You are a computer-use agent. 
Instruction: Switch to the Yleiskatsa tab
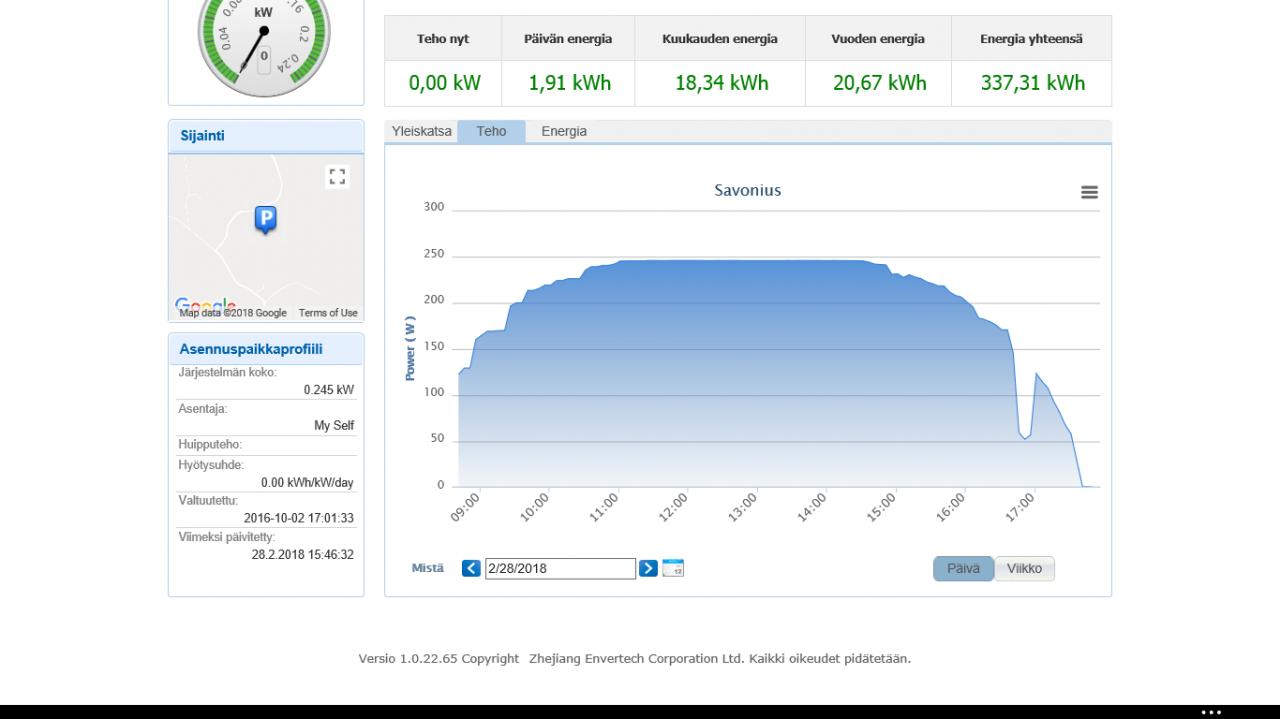pos(421,131)
